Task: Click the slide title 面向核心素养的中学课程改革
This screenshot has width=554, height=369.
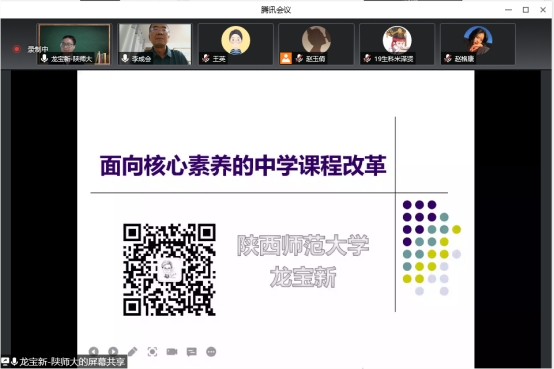Action: point(243,165)
